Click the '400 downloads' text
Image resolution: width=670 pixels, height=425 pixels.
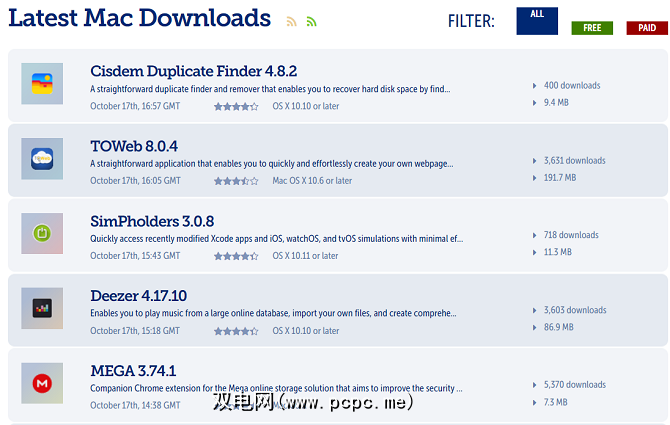tap(572, 85)
